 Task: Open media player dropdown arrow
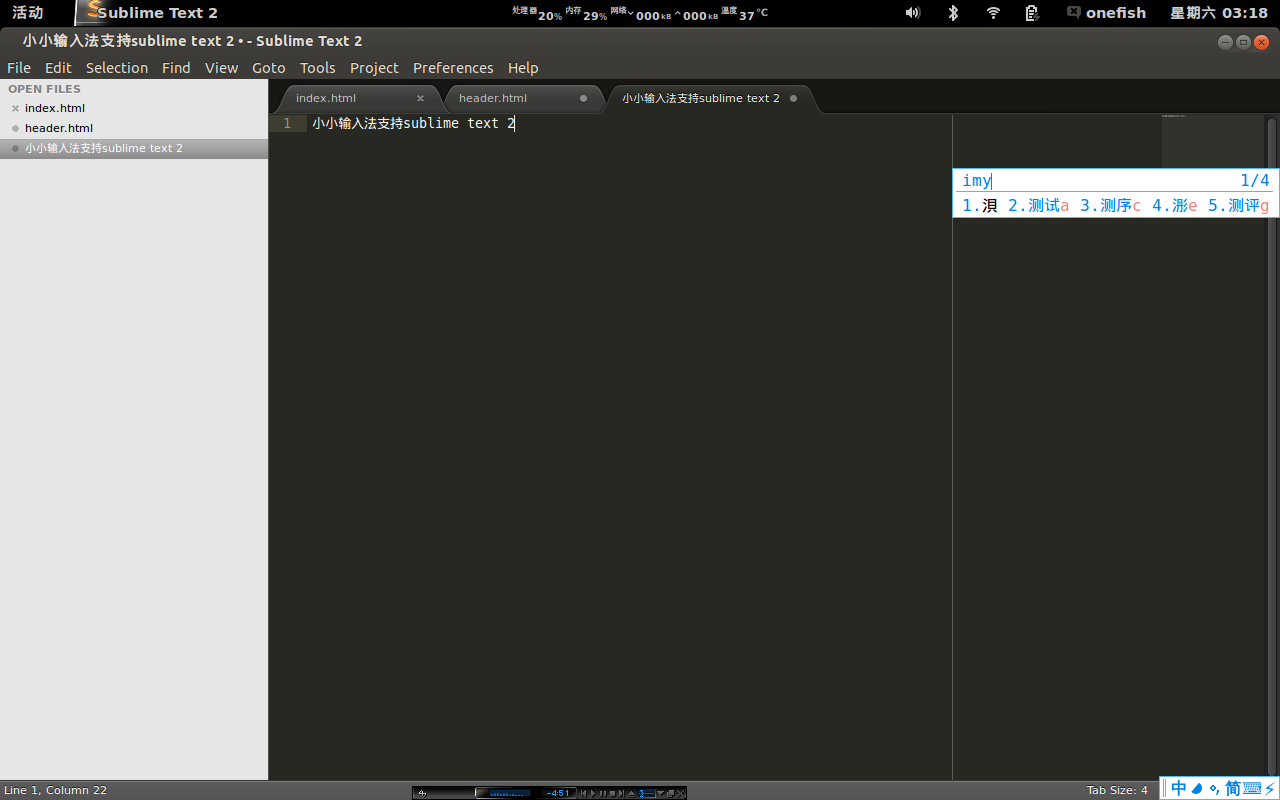click(661, 793)
